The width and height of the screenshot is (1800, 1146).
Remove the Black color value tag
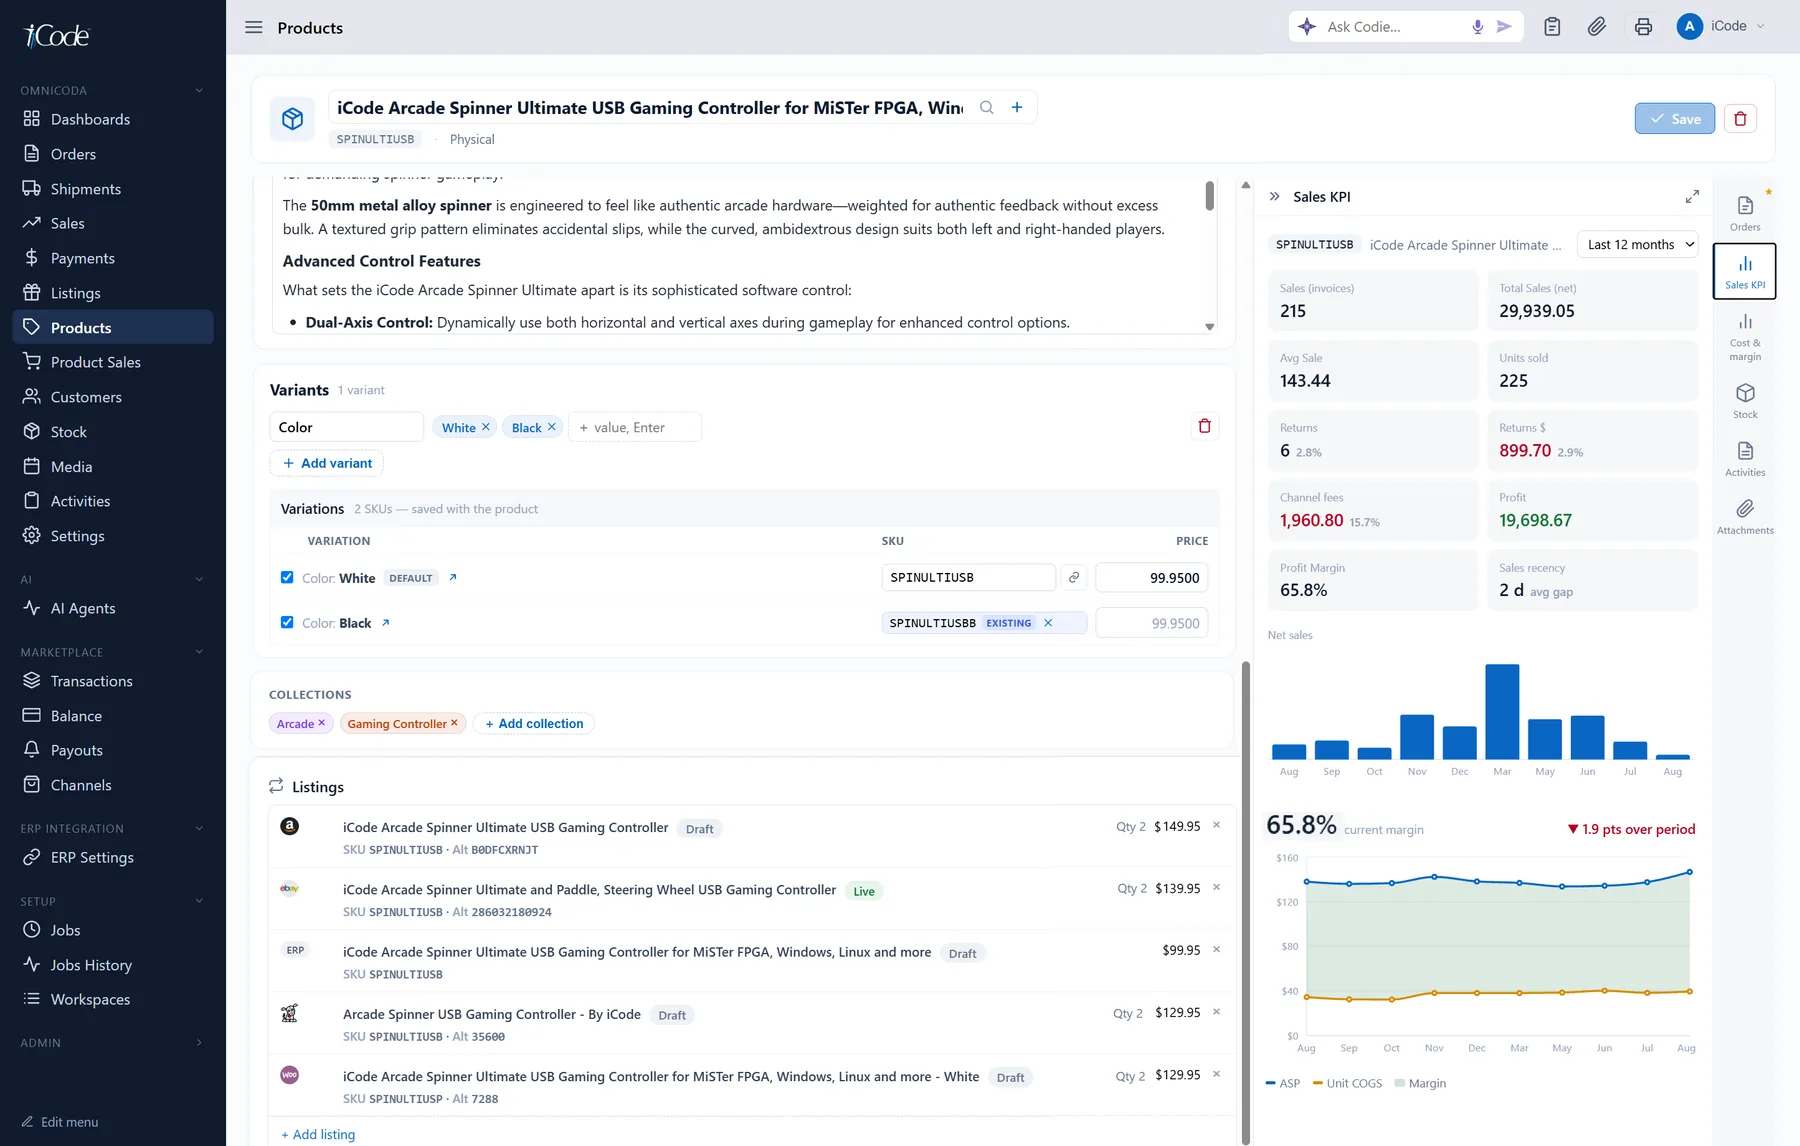551,427
